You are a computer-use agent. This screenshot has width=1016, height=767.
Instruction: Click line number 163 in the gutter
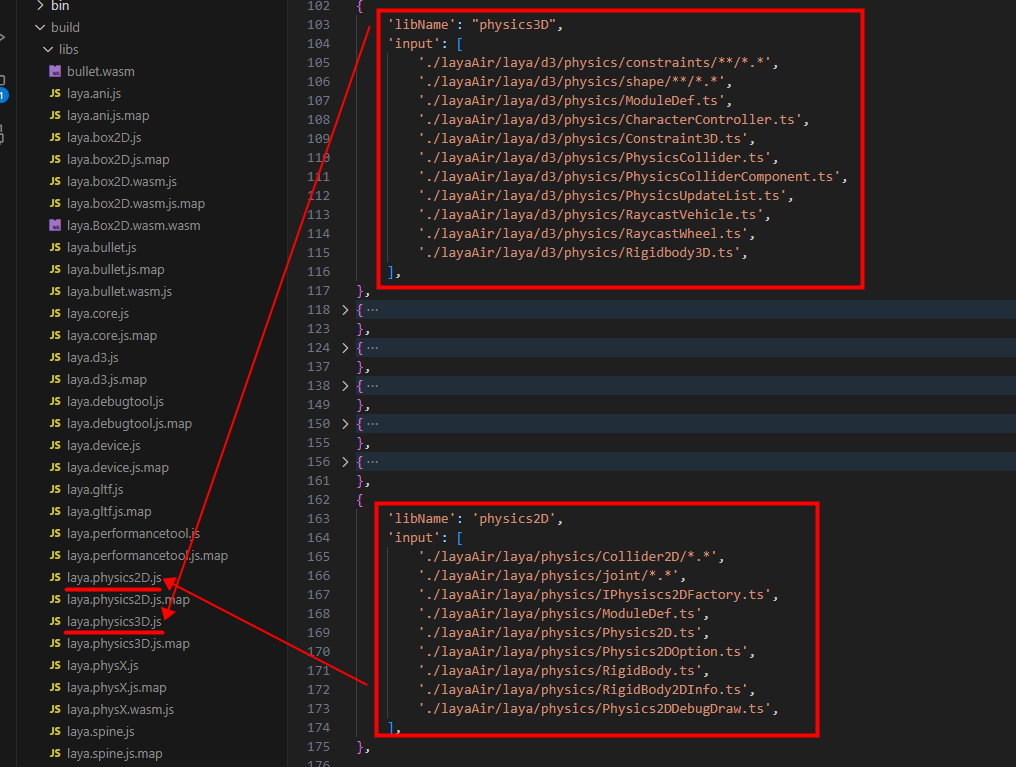(x=319, y=519)
